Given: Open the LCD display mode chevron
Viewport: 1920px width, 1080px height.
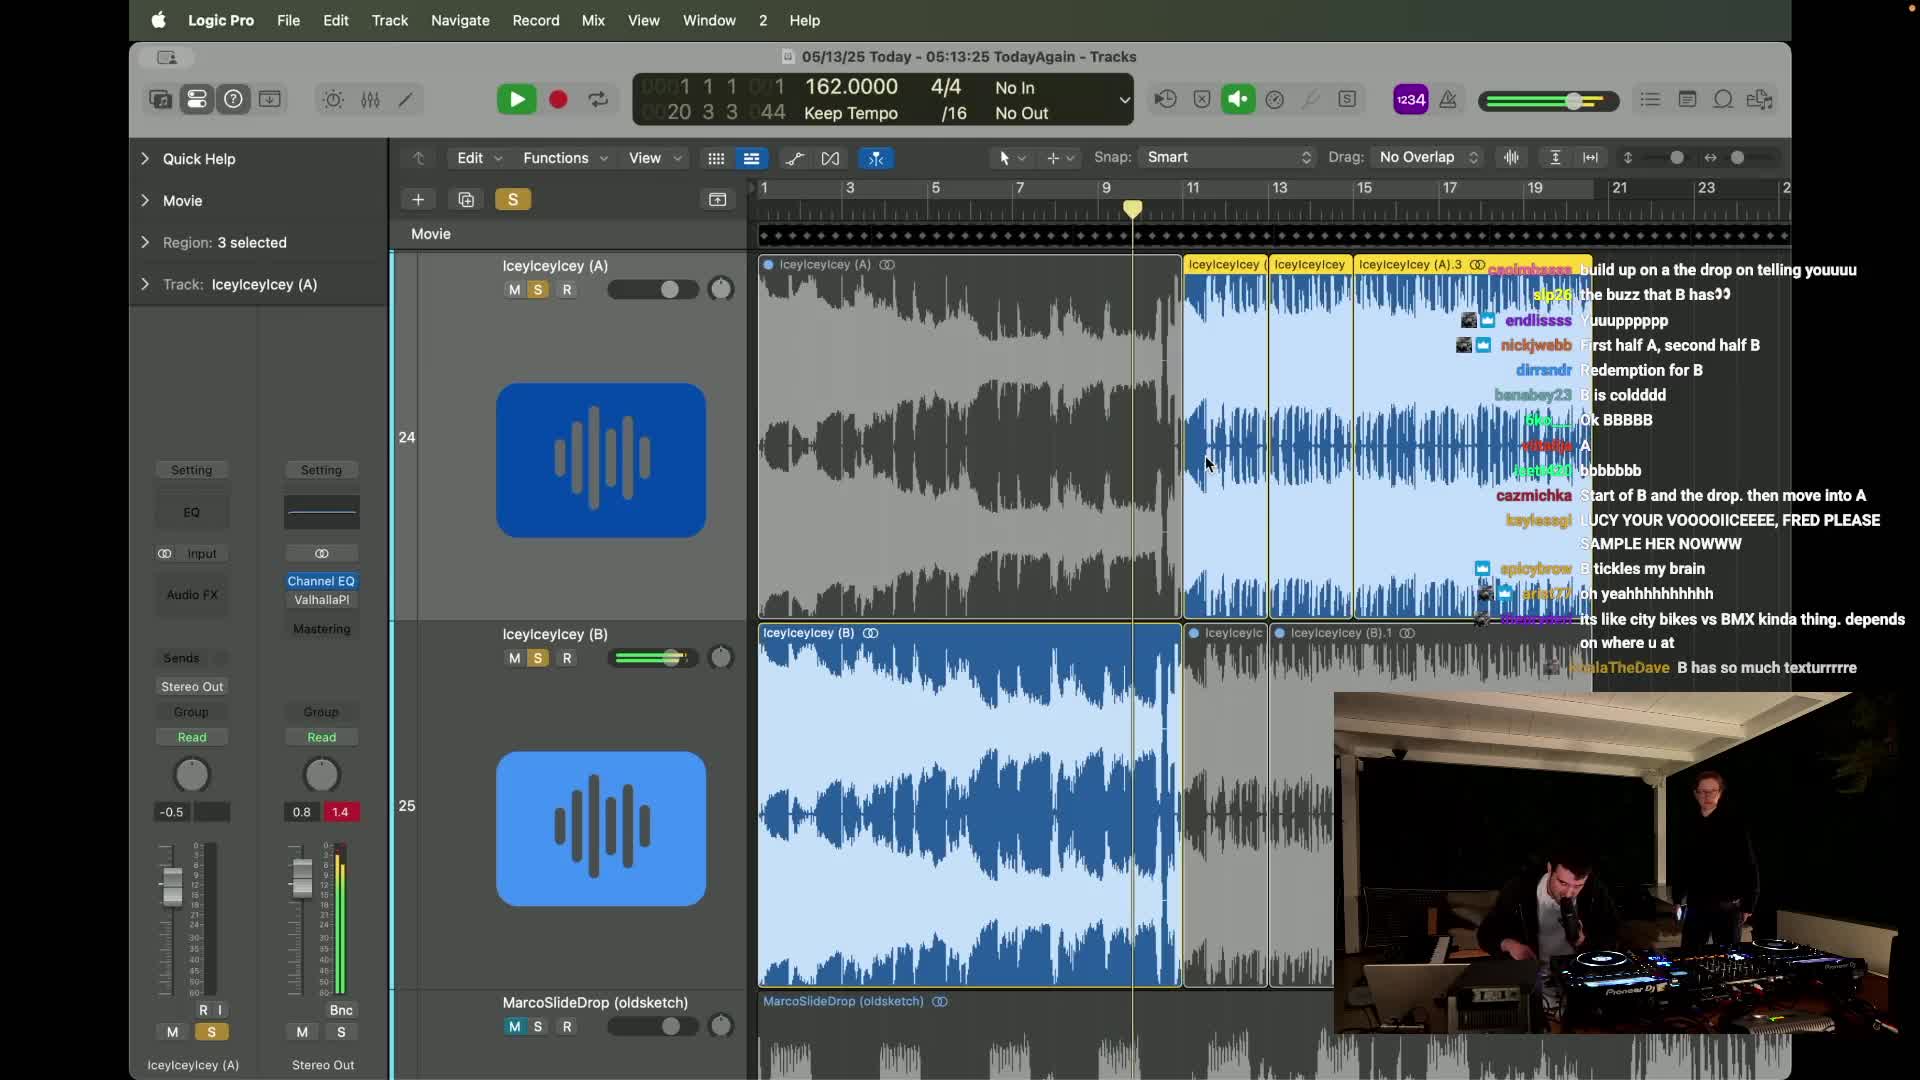Looking at the screenshot, I should coord(1124,100).
